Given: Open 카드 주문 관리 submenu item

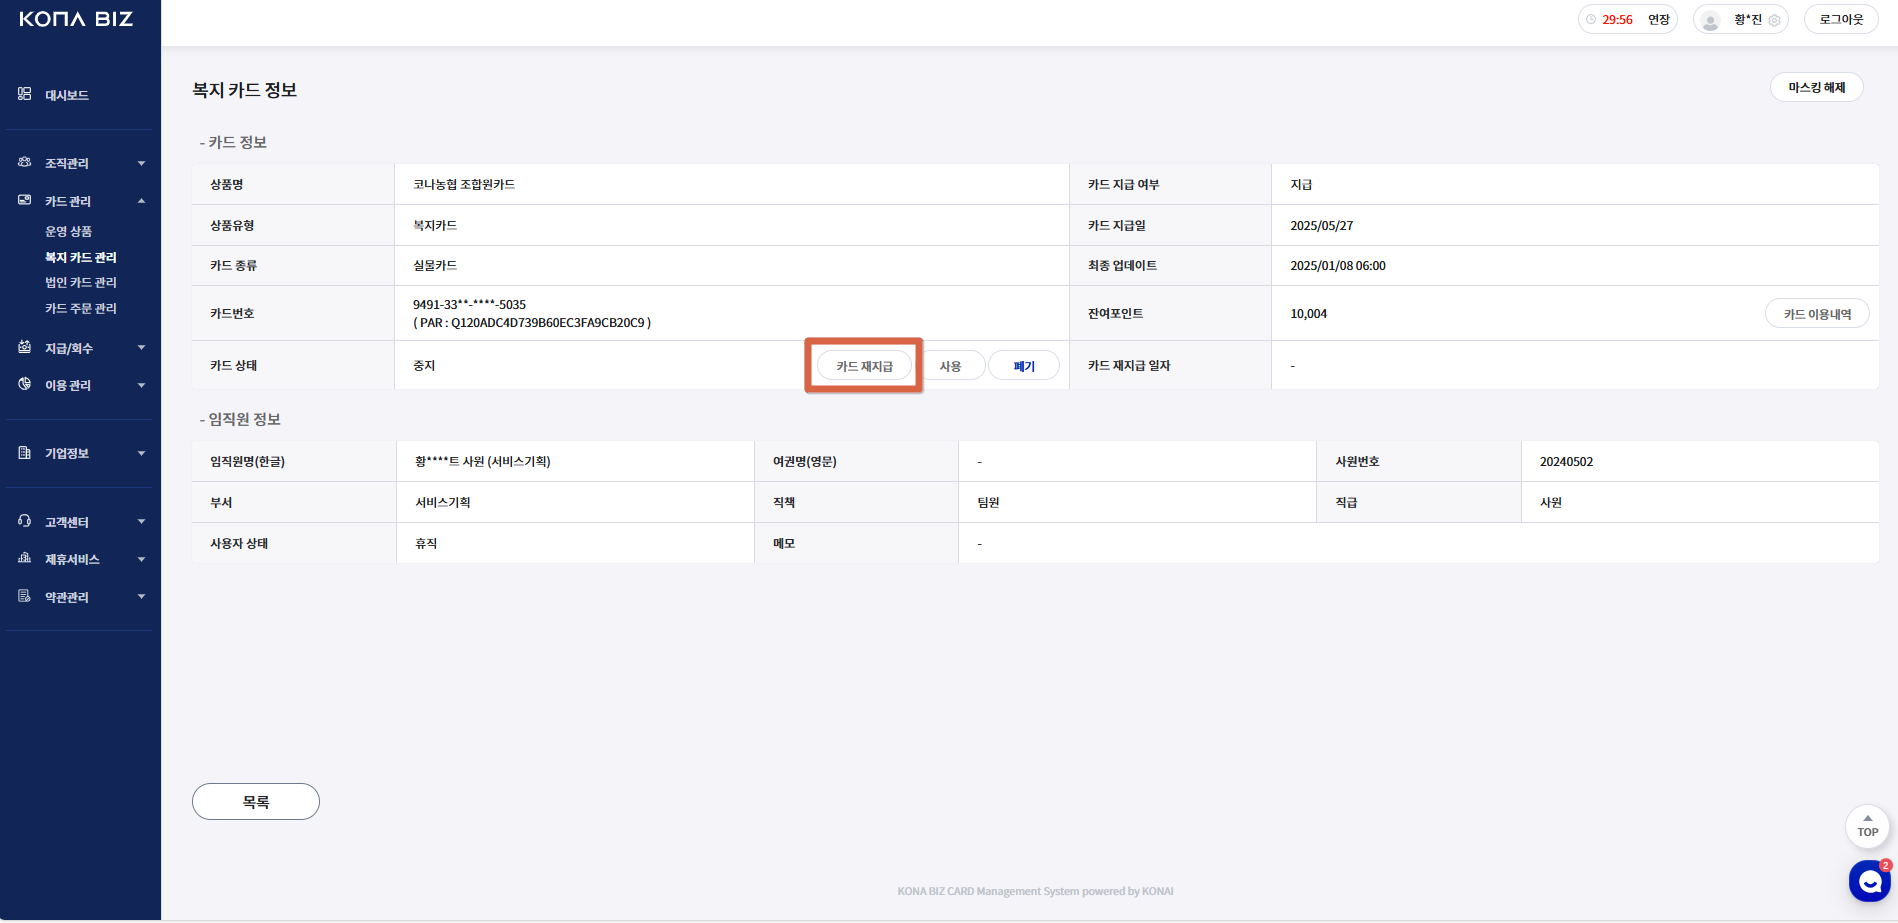Looking at the screenshot, I should click(x=81, y=309).
